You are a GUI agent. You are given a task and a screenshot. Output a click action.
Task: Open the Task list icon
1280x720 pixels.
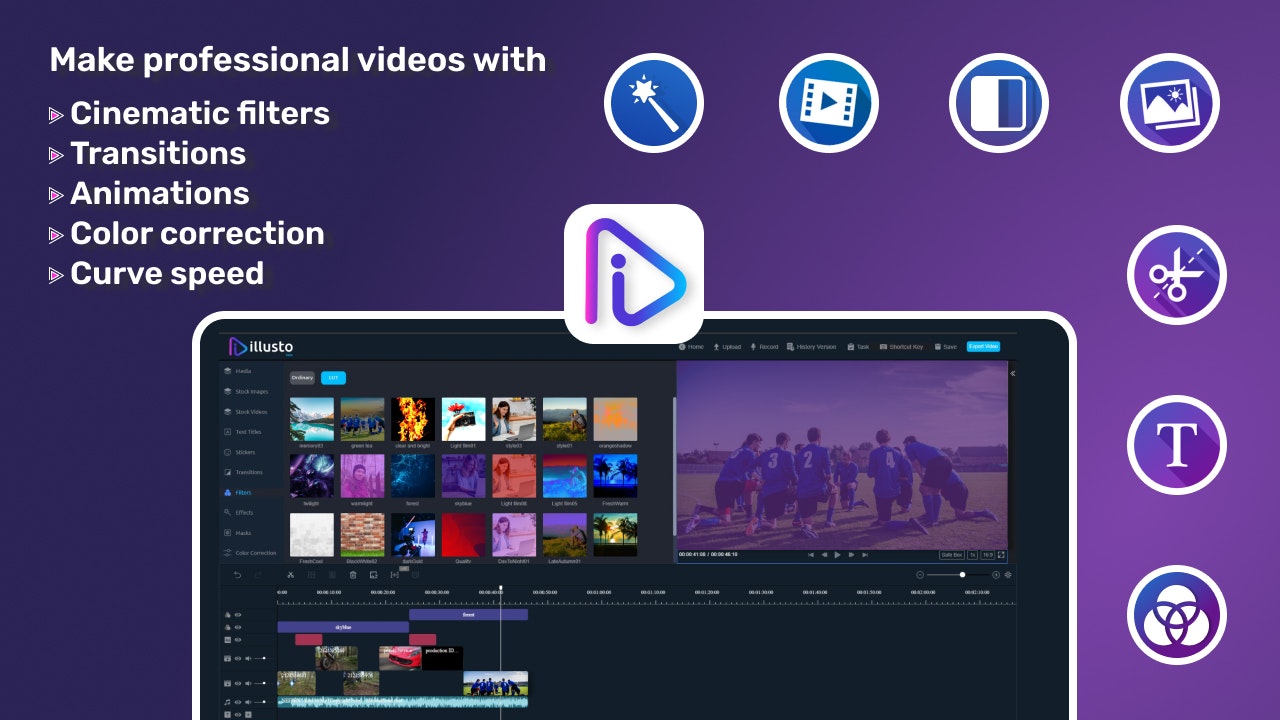coord(851,347)
